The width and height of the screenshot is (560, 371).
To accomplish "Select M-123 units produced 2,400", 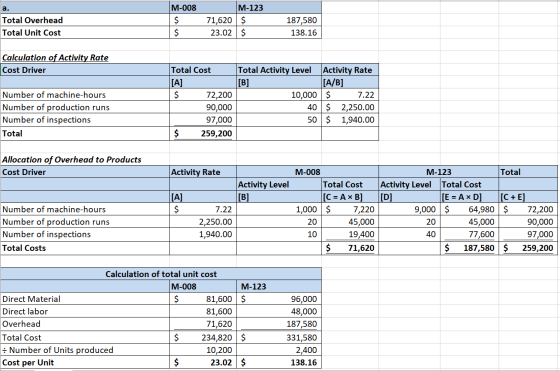I will [279, 350].
